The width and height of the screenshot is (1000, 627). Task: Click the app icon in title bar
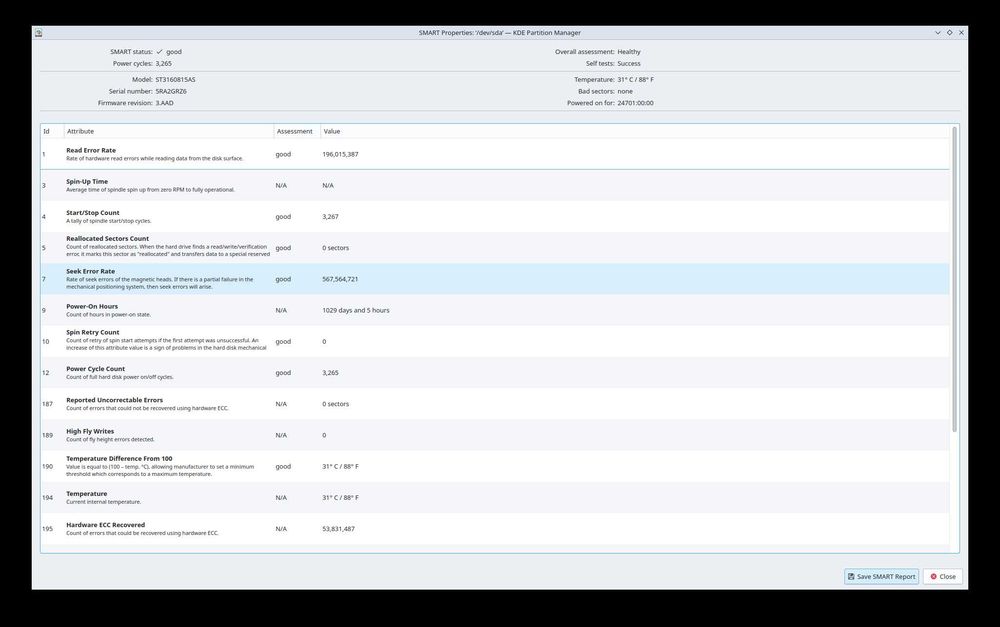tap(38, 33)
